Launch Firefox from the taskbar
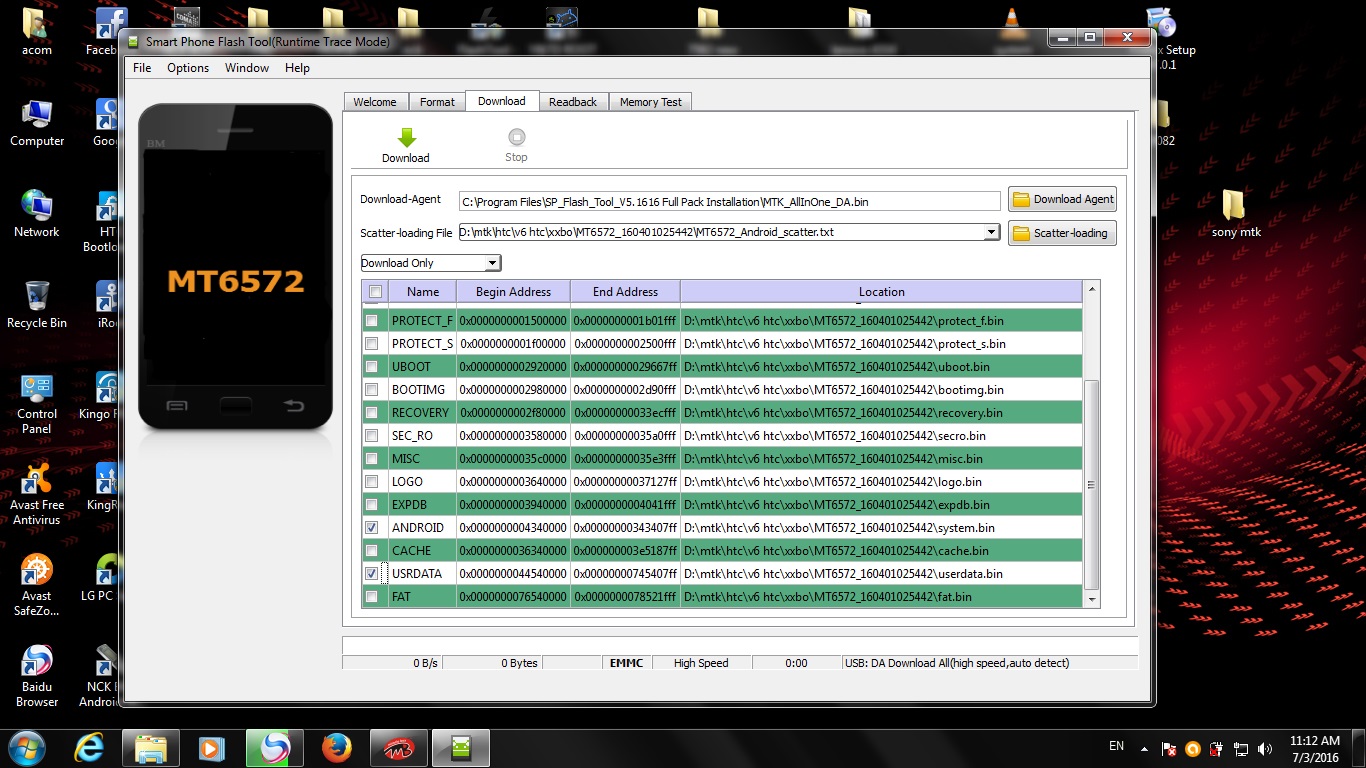This screenshot has width=1366, height=768. pos(336,747)
